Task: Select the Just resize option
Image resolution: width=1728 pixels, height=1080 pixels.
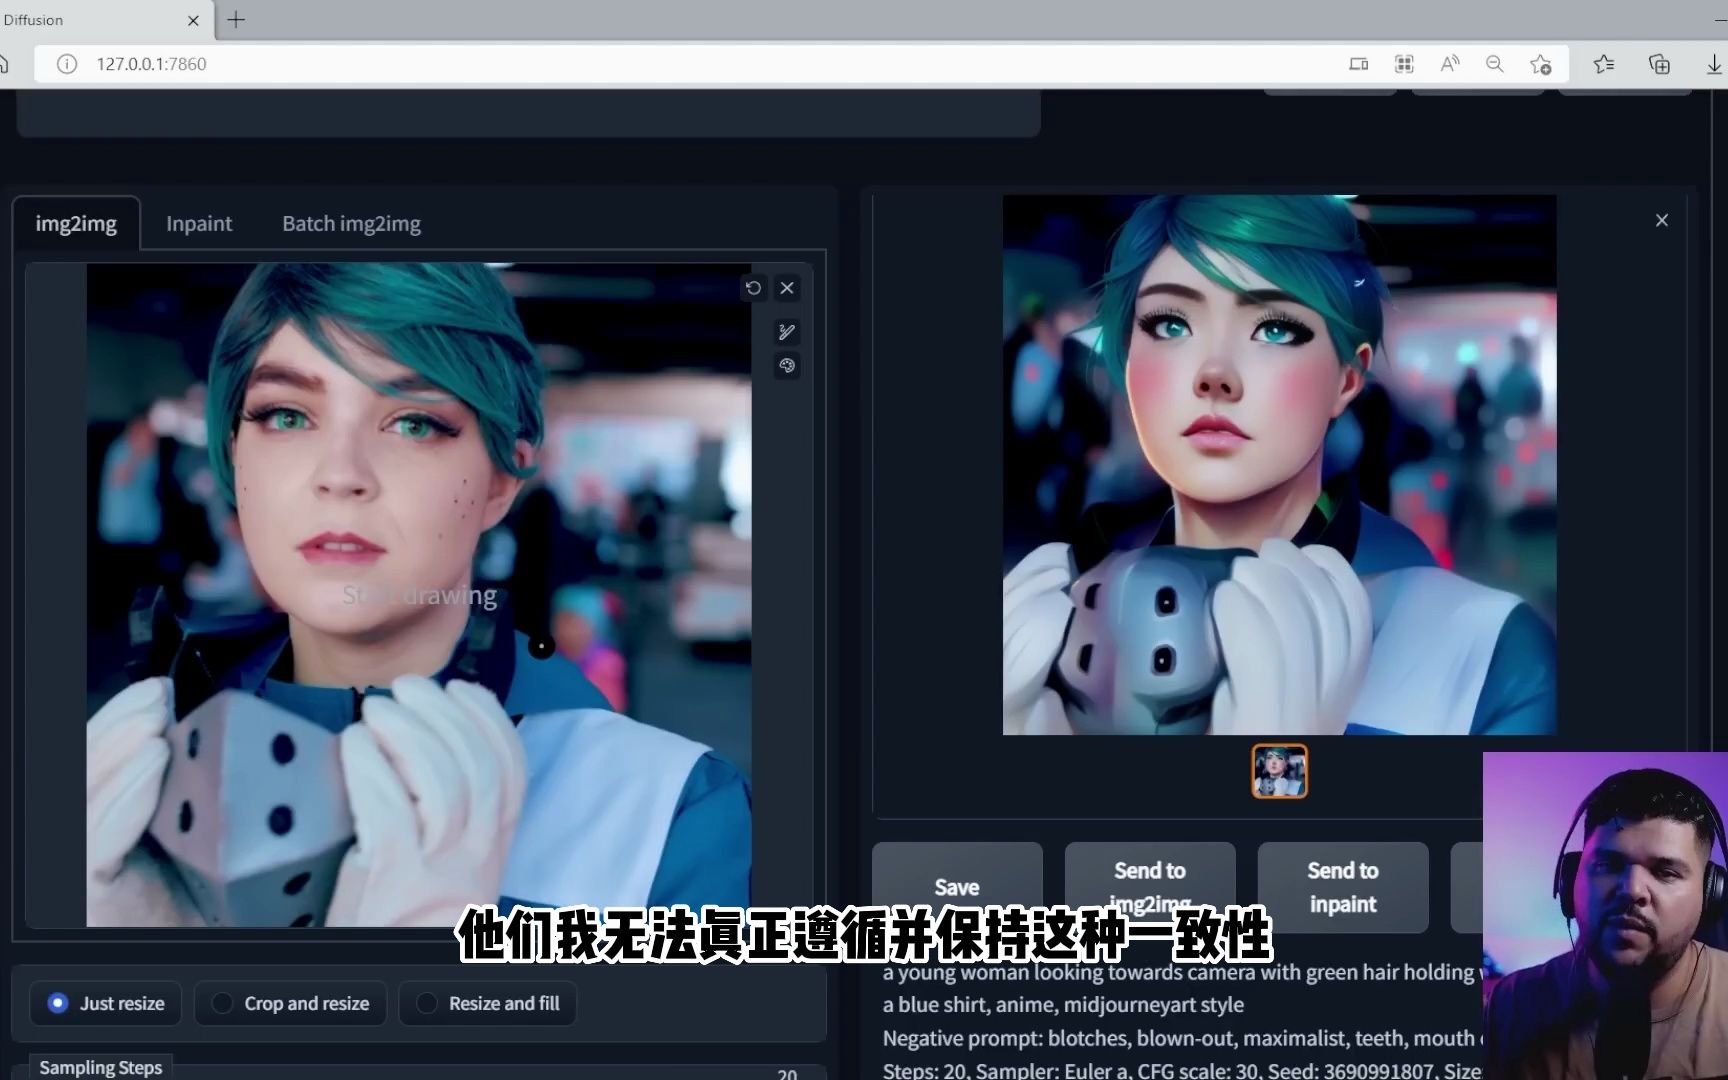Action: [105, 1003]
